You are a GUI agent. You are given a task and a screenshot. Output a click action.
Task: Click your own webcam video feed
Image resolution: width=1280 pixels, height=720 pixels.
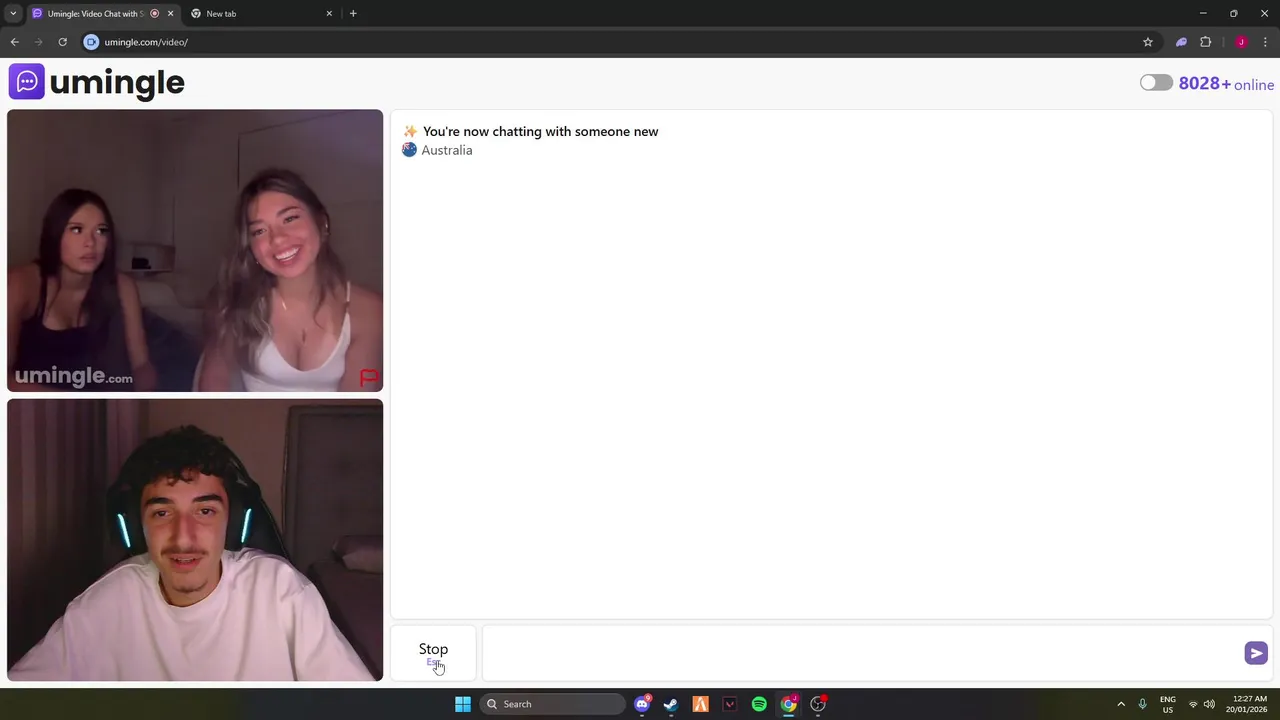pyautogui.click(x=195, y=540)
